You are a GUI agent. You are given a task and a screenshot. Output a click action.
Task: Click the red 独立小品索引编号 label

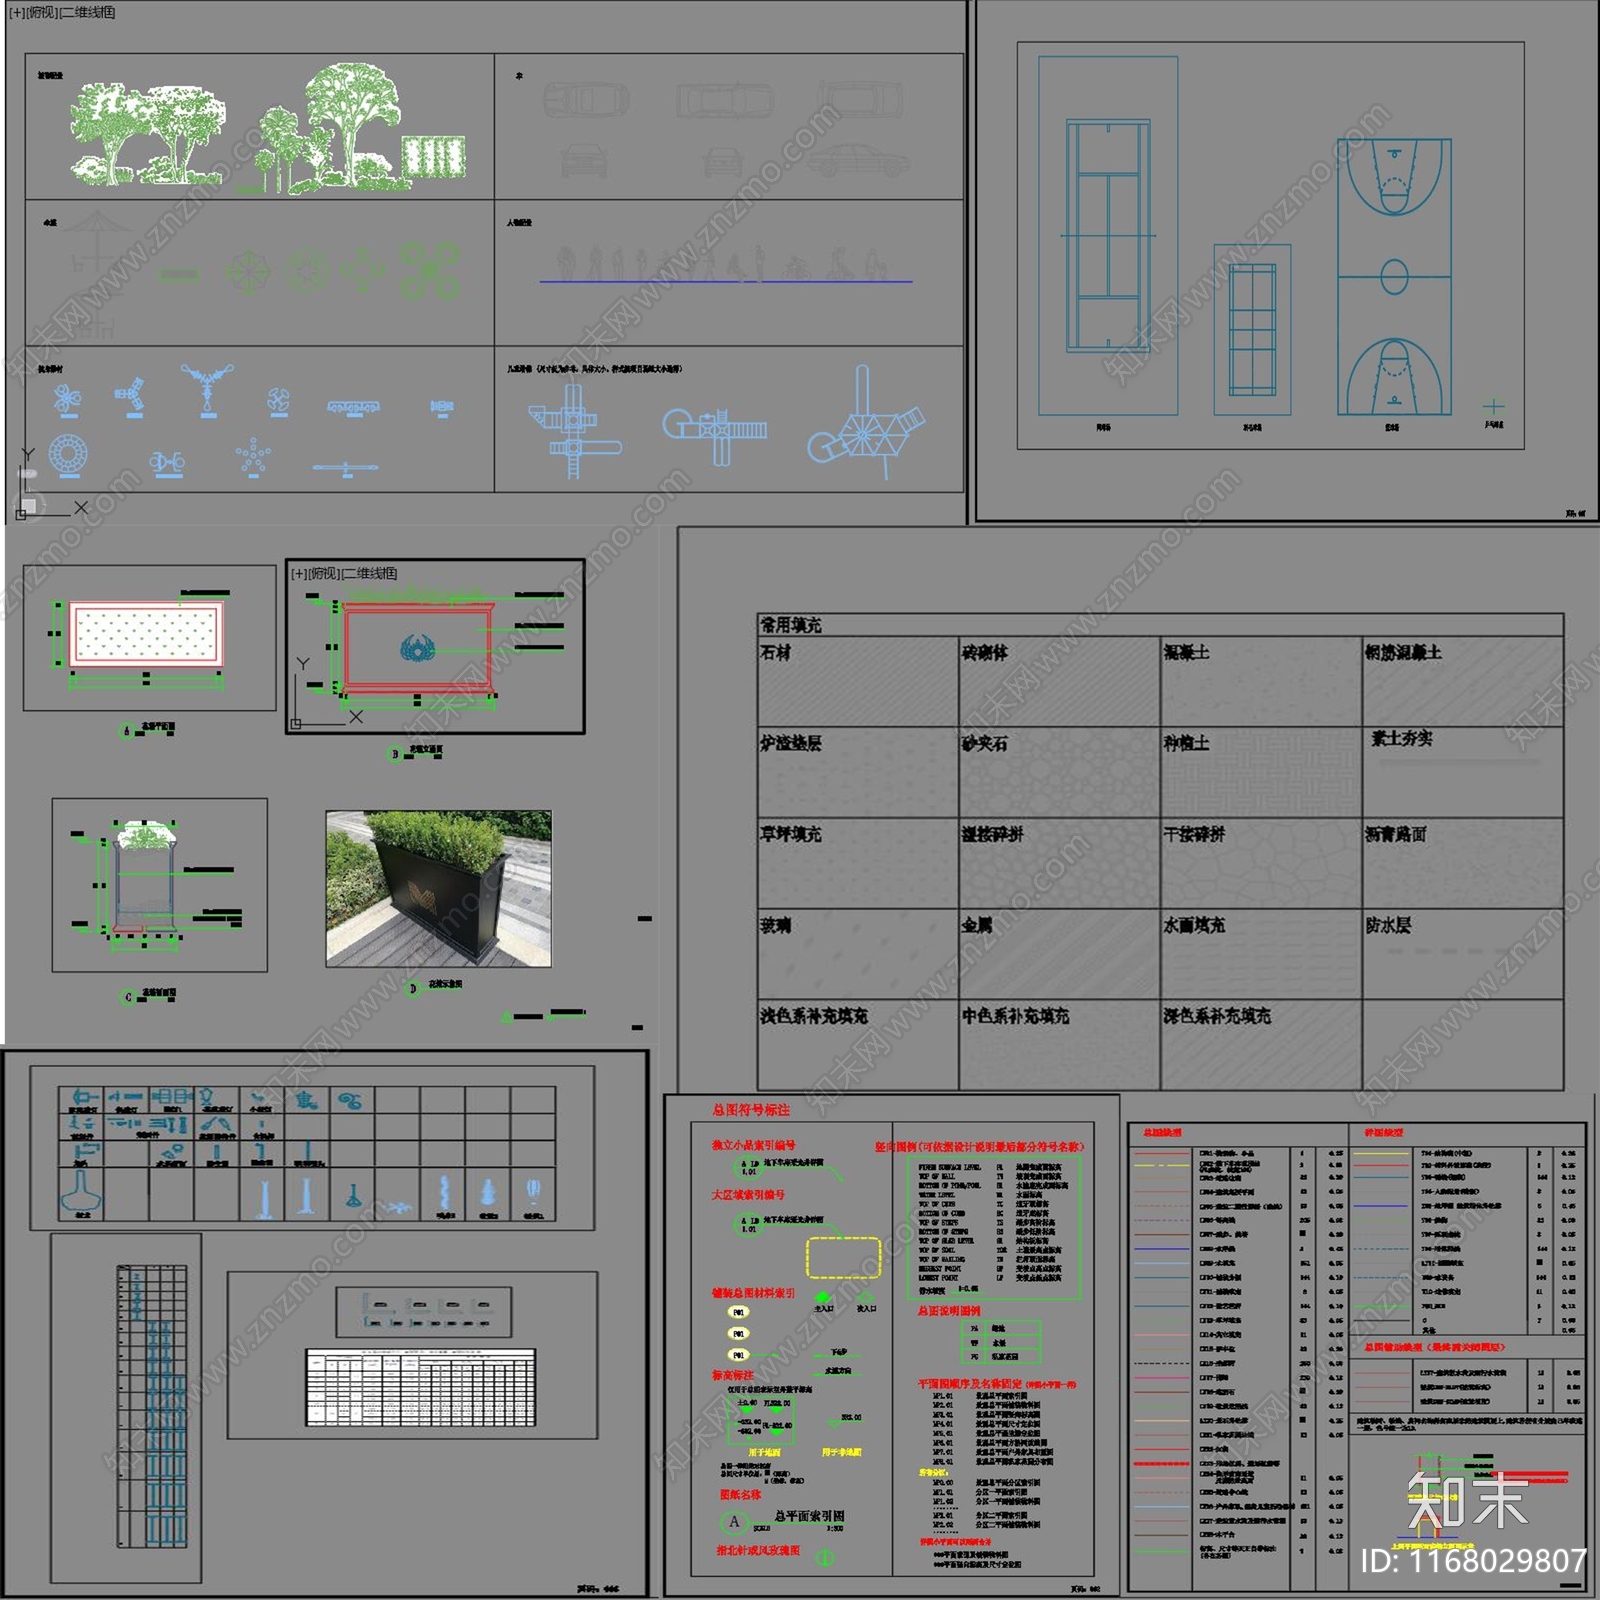coord(753,1145)
